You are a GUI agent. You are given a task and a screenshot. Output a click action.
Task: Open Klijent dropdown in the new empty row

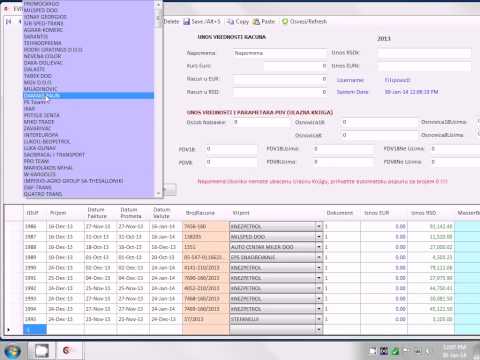pos(319,330)
